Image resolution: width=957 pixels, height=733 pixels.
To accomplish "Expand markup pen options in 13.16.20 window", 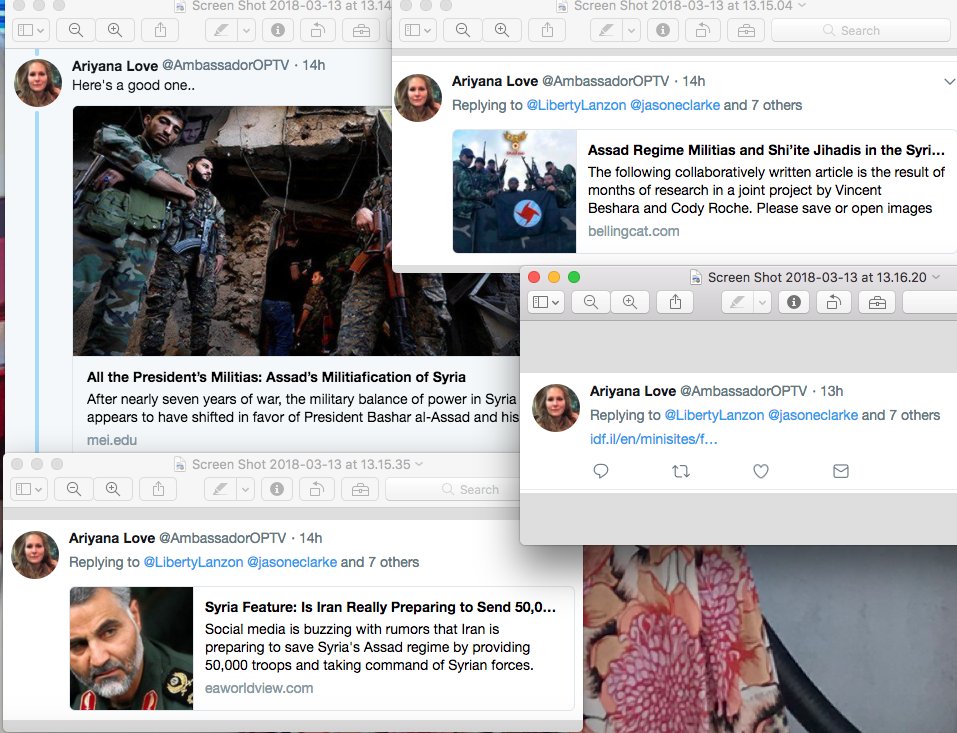I will point(762,302).
